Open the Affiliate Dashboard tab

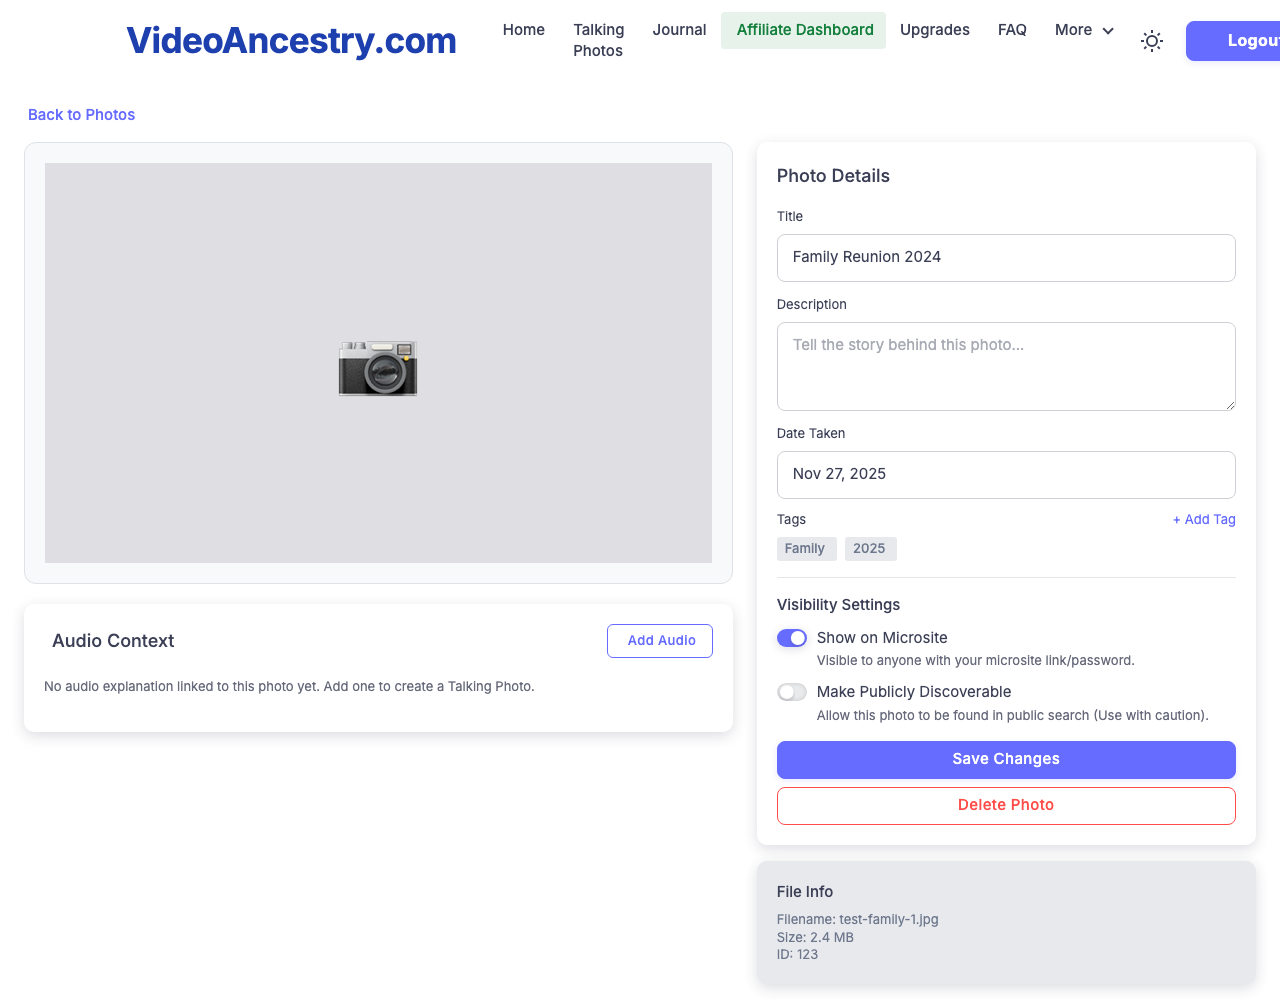coord(804,30)
